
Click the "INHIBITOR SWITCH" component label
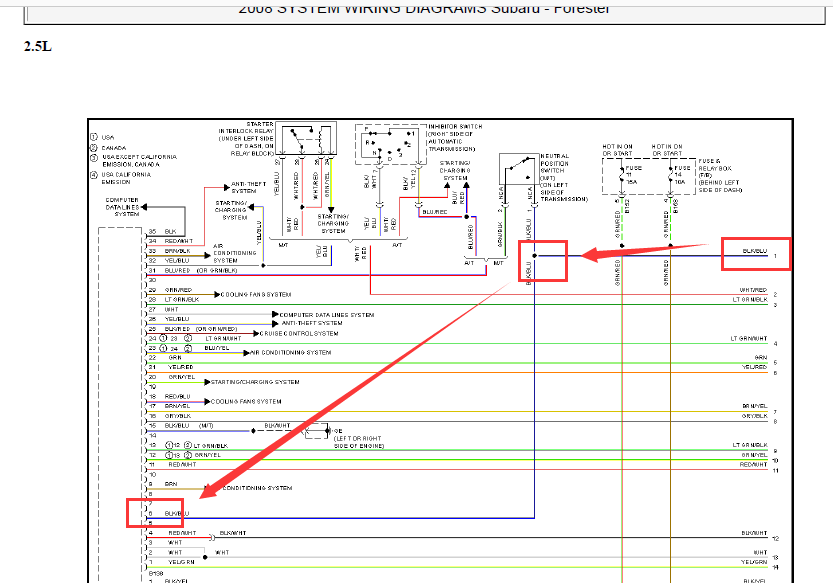[455, 138]
